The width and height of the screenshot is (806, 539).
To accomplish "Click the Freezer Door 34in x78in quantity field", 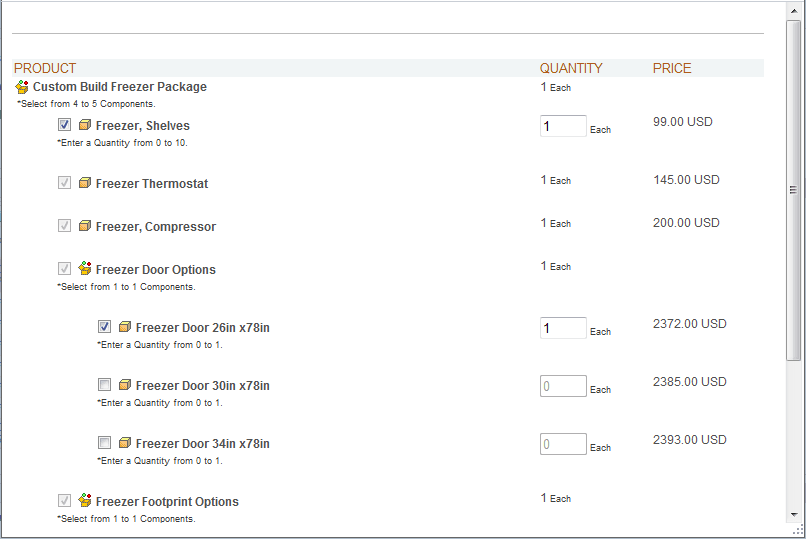I will point(563,444).
